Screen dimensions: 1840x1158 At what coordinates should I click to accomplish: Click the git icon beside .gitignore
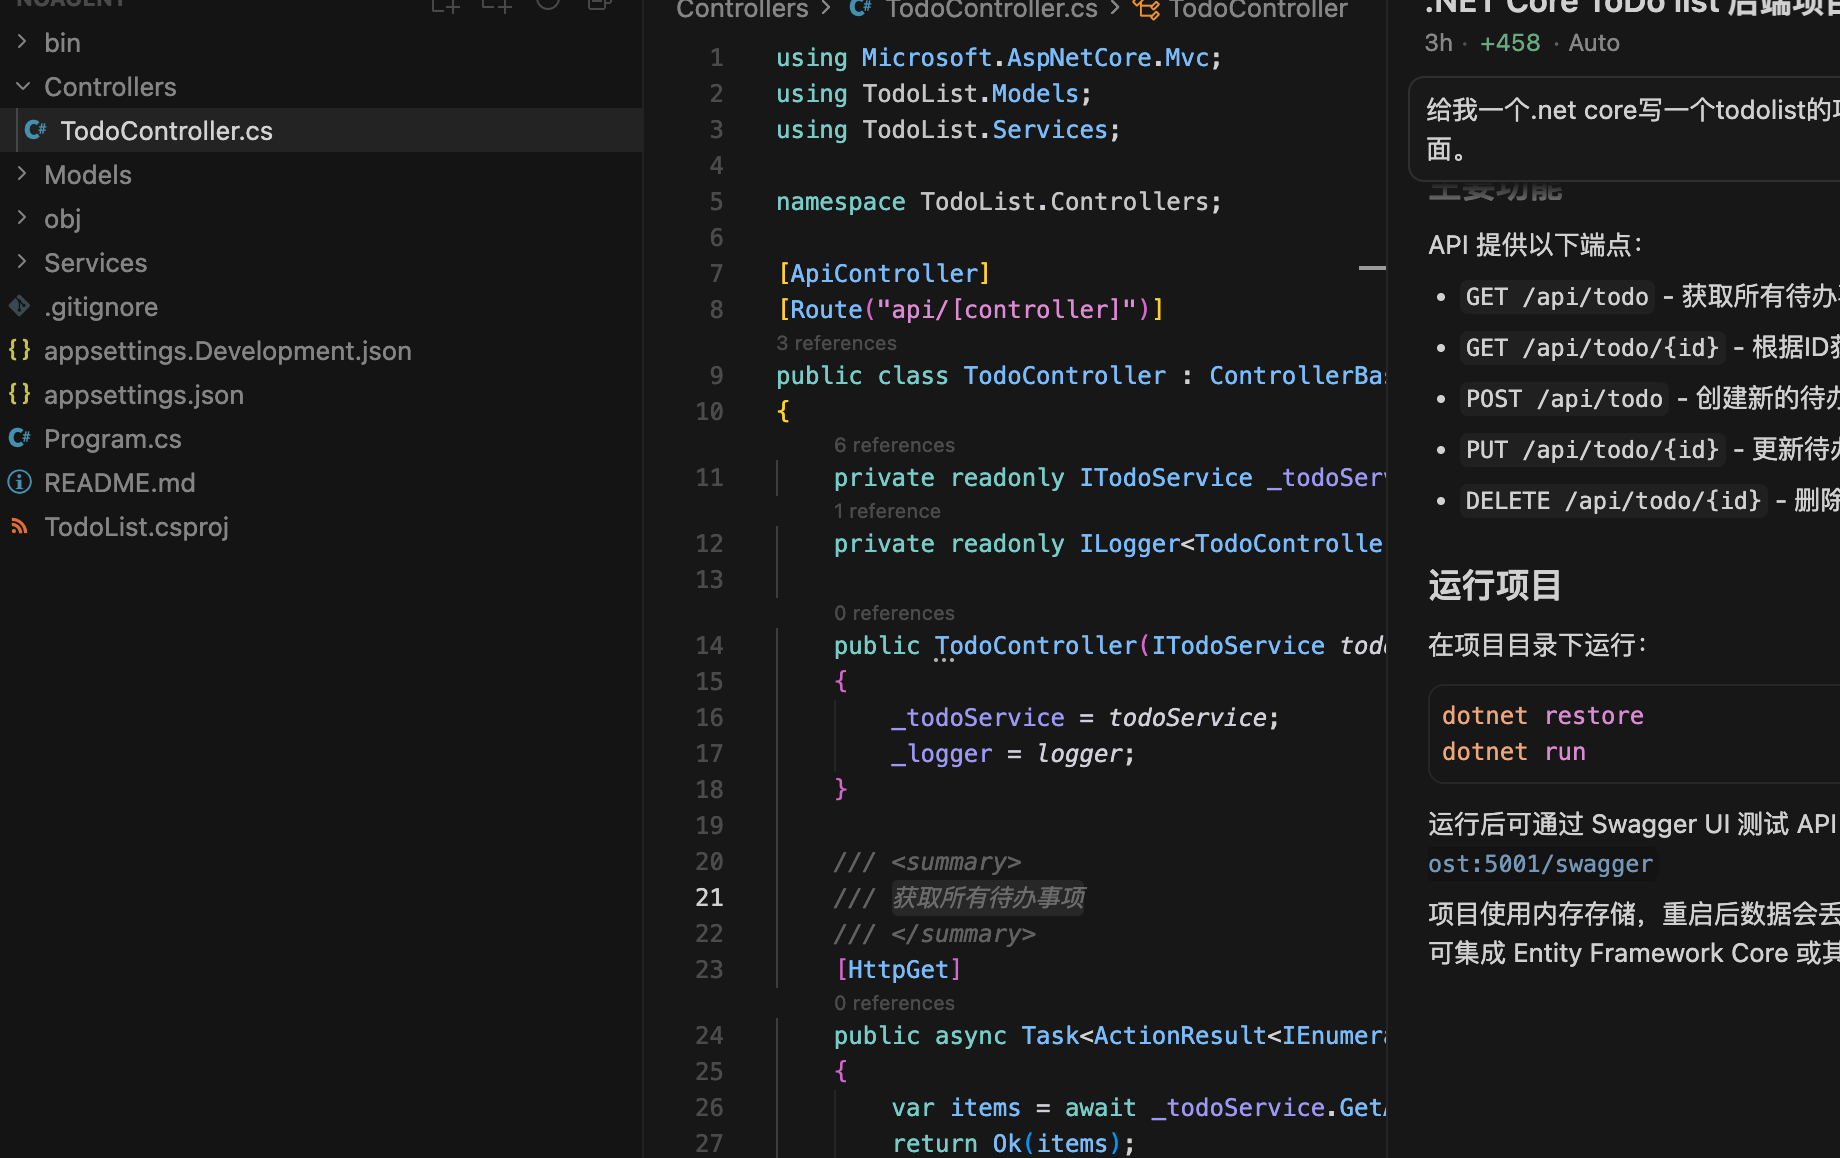pyautogui.click(x=20, y=306)
